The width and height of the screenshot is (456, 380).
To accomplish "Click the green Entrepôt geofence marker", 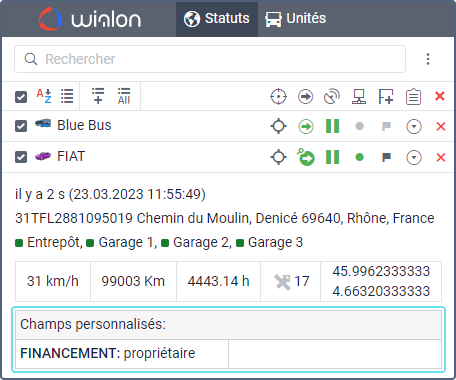I will click(x=19, y=243).
